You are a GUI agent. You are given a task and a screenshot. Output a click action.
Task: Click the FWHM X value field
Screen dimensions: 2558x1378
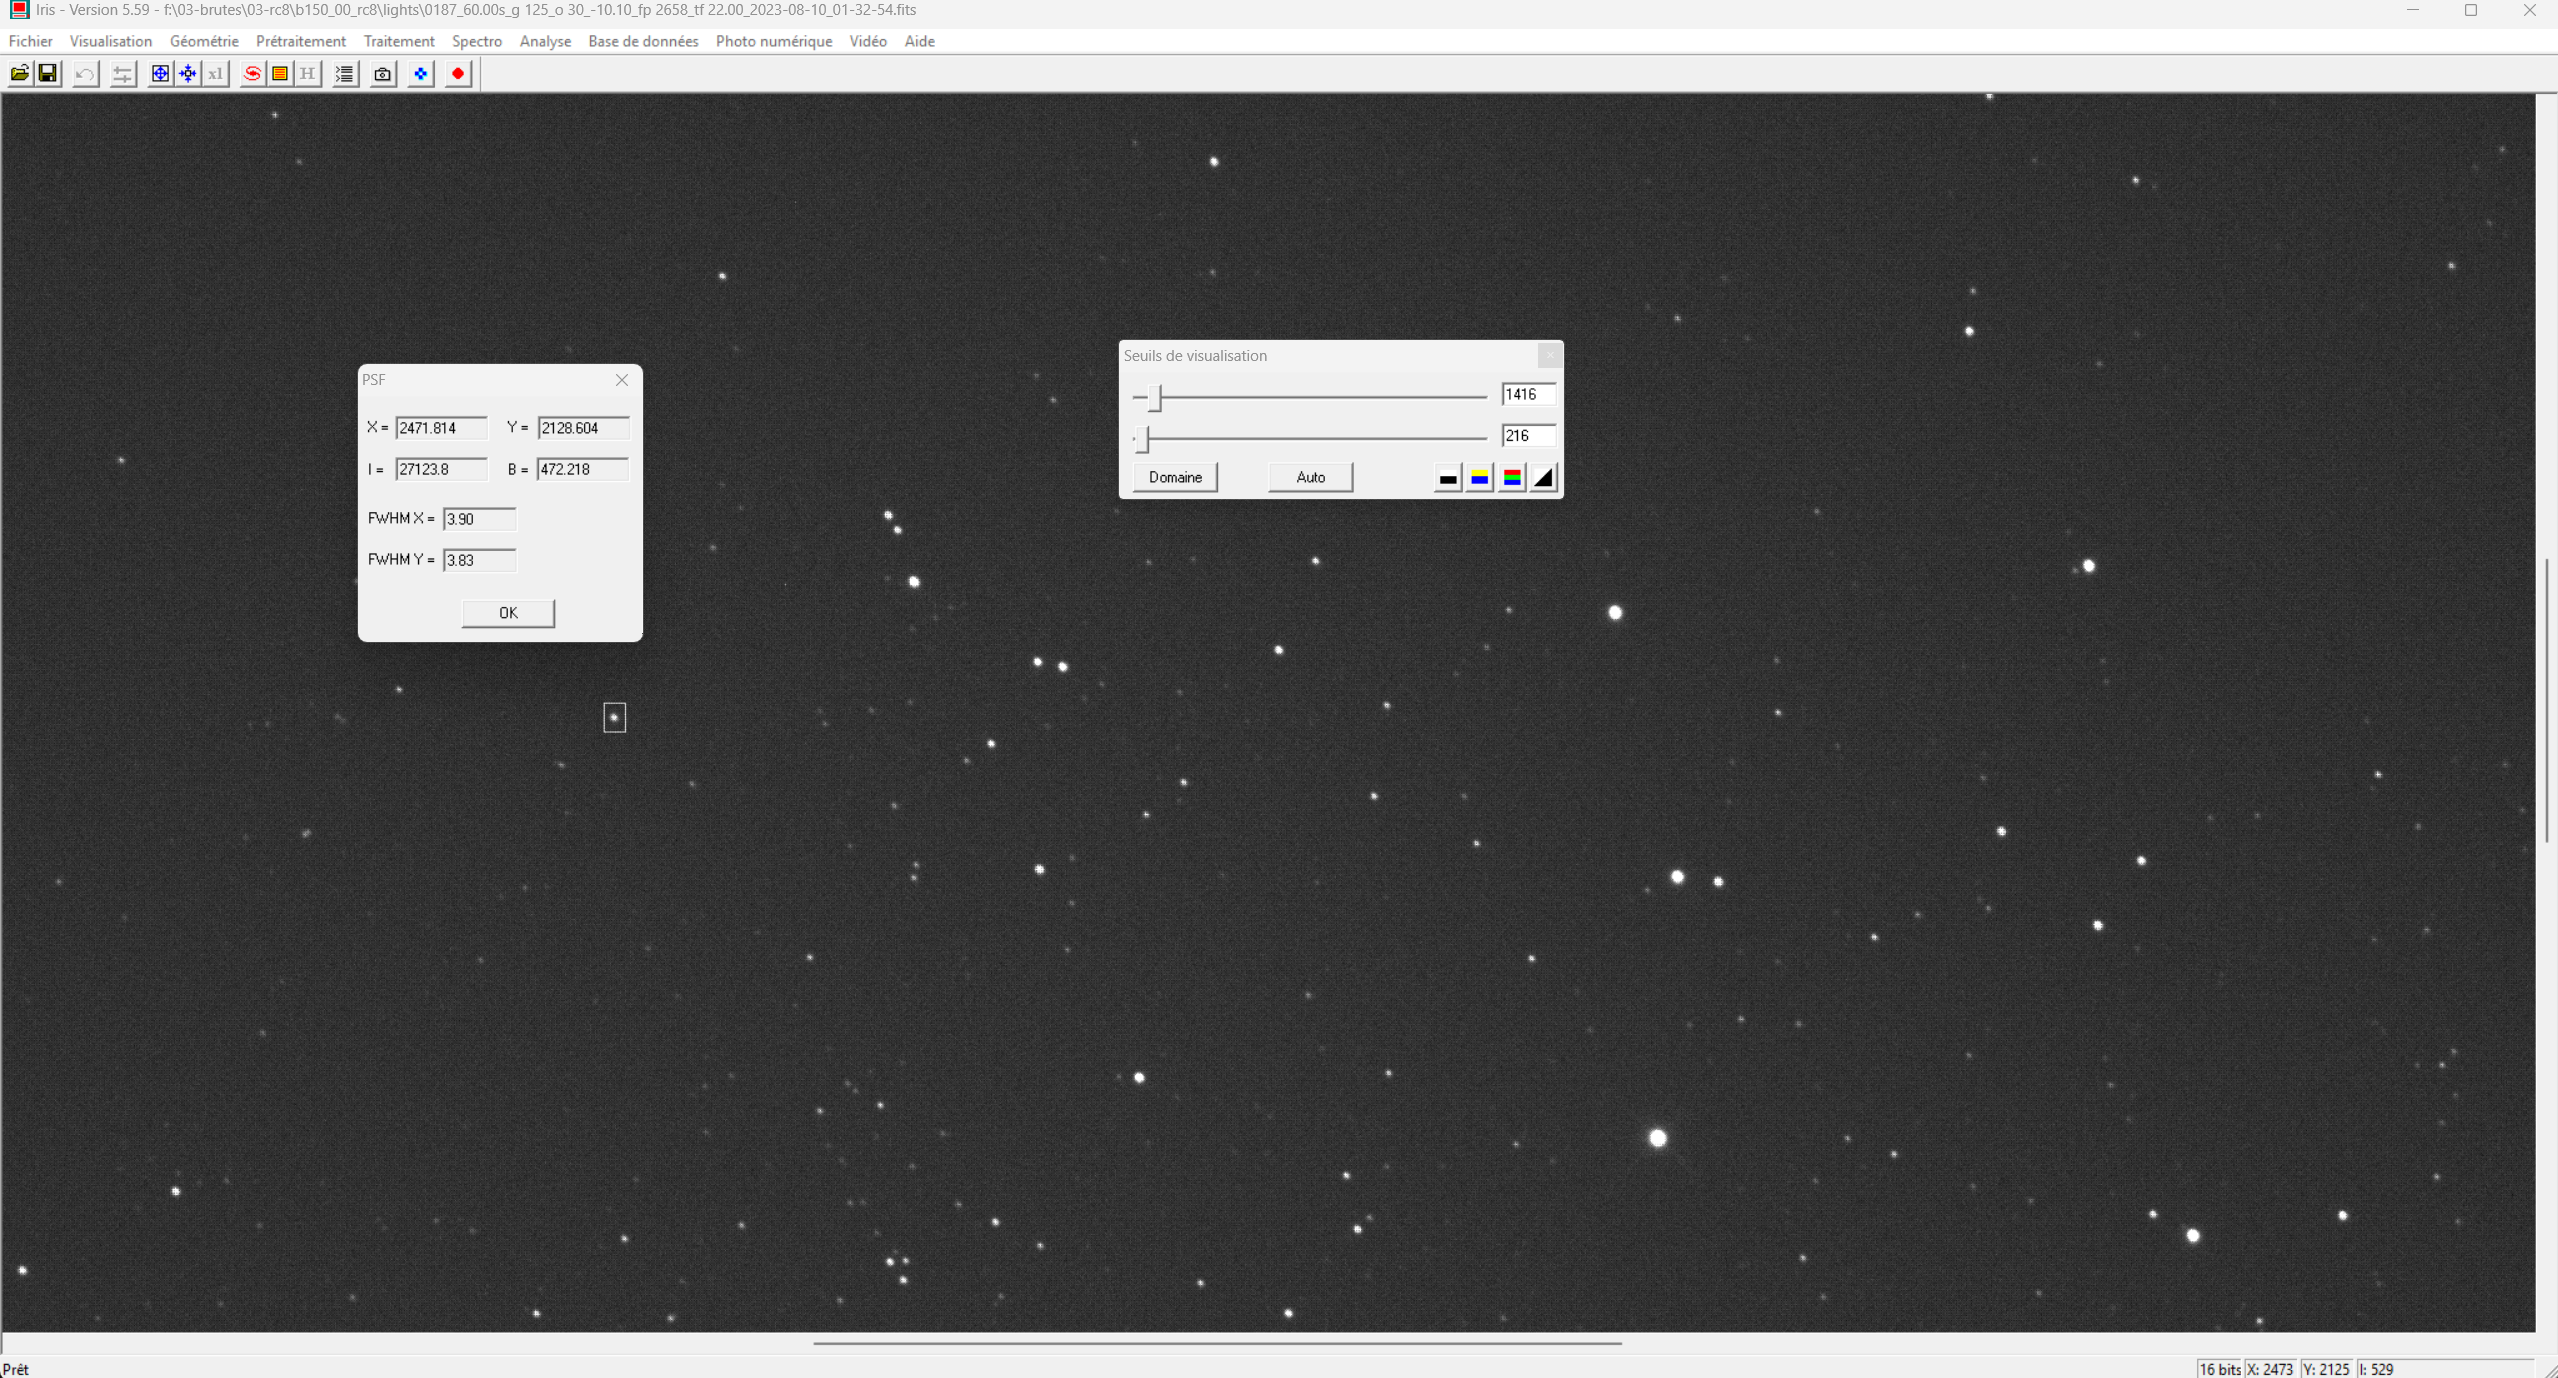coord(479,519)
